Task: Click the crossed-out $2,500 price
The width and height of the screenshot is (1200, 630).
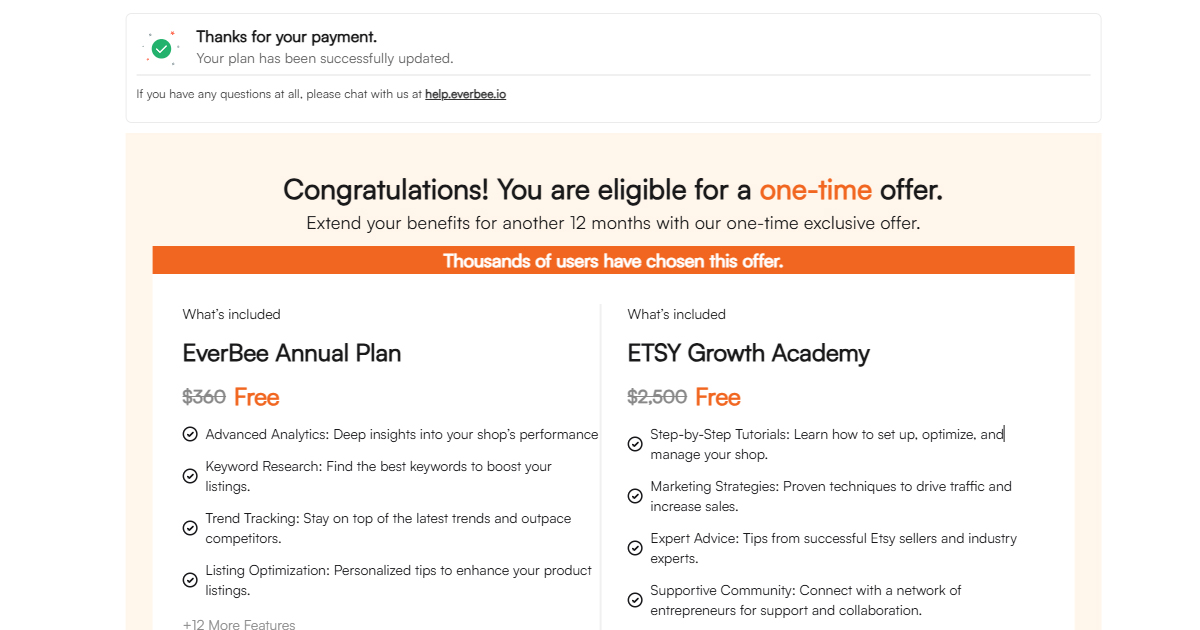Action: pos(657,397)
